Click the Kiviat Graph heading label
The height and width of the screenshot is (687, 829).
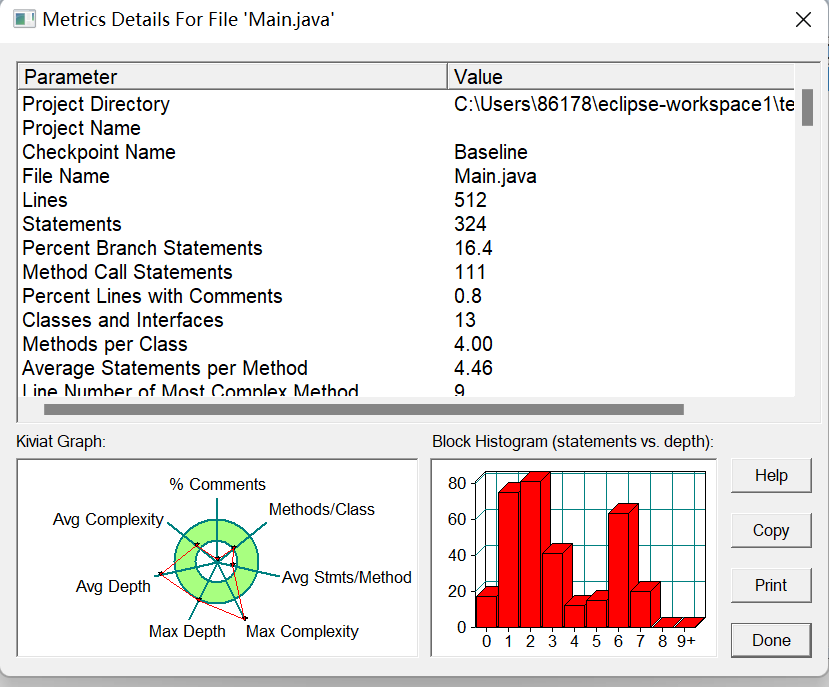coord(61,442)
